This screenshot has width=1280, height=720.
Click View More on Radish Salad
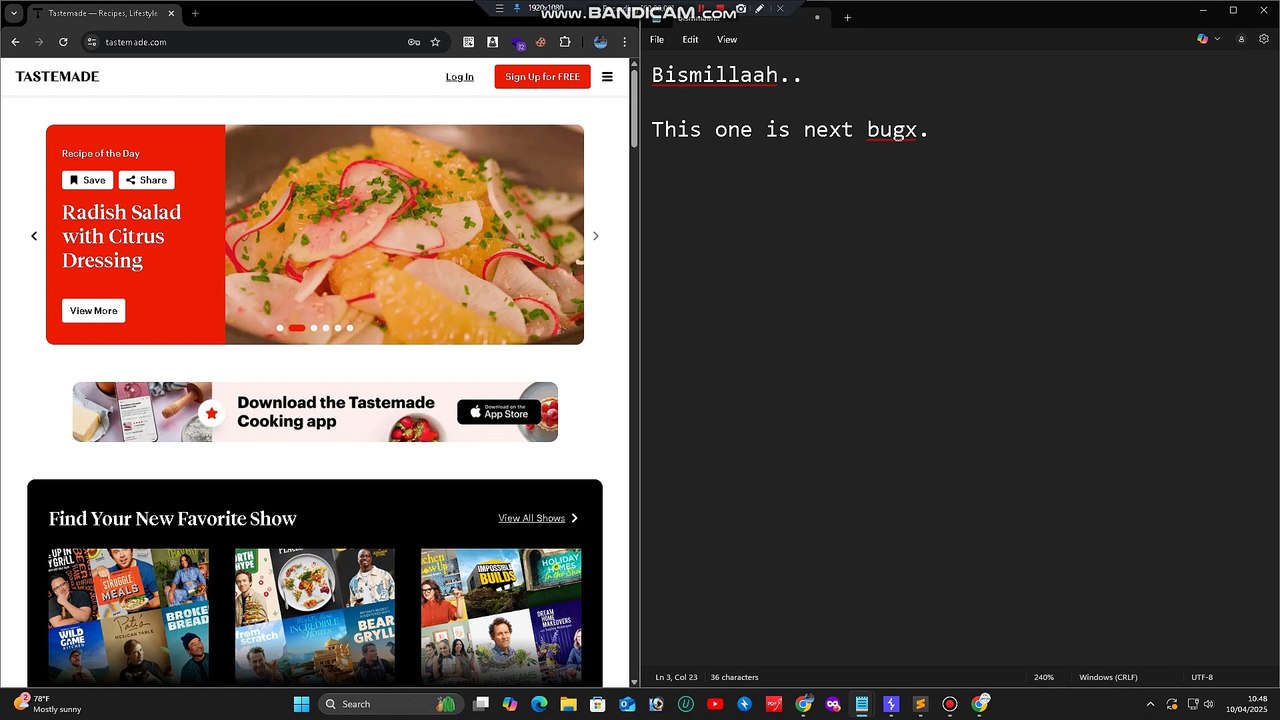93,311
